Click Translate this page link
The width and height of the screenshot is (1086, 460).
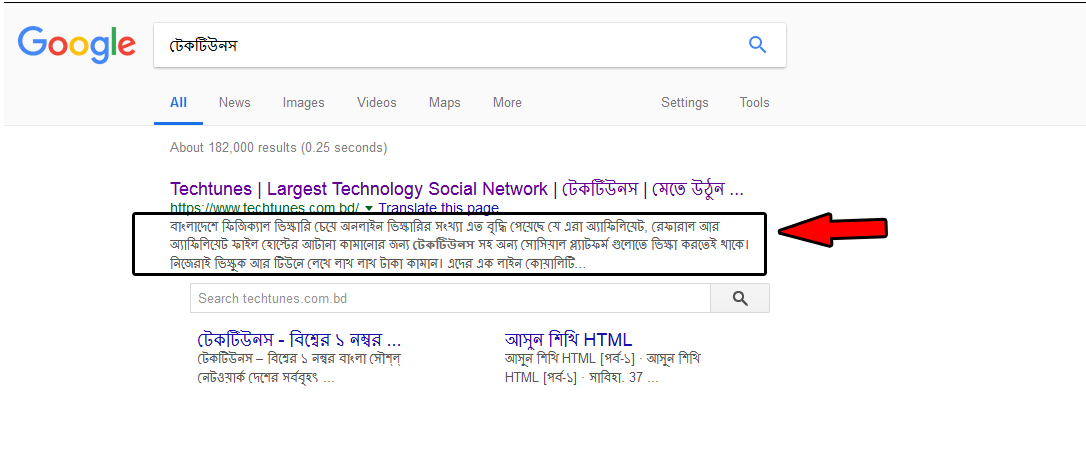(x=438, y=208)
